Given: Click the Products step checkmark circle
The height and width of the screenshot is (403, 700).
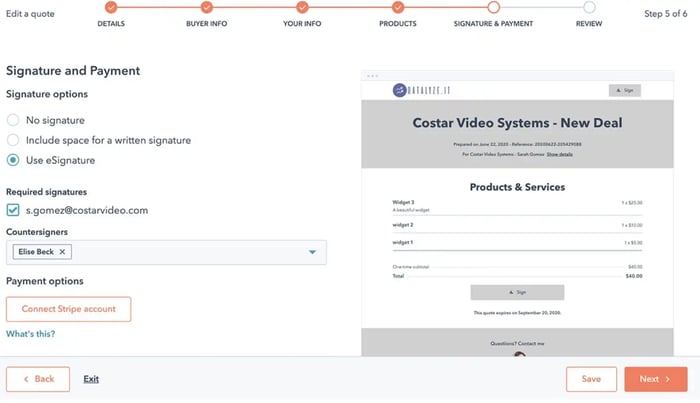Looking at the screenshot, I should 398,7.
